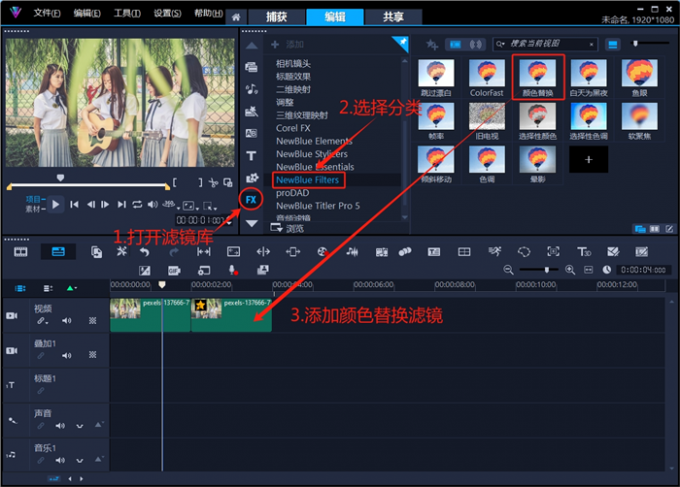Click the pin icon in library panel

pyautogui.click(x=402, y=42)
